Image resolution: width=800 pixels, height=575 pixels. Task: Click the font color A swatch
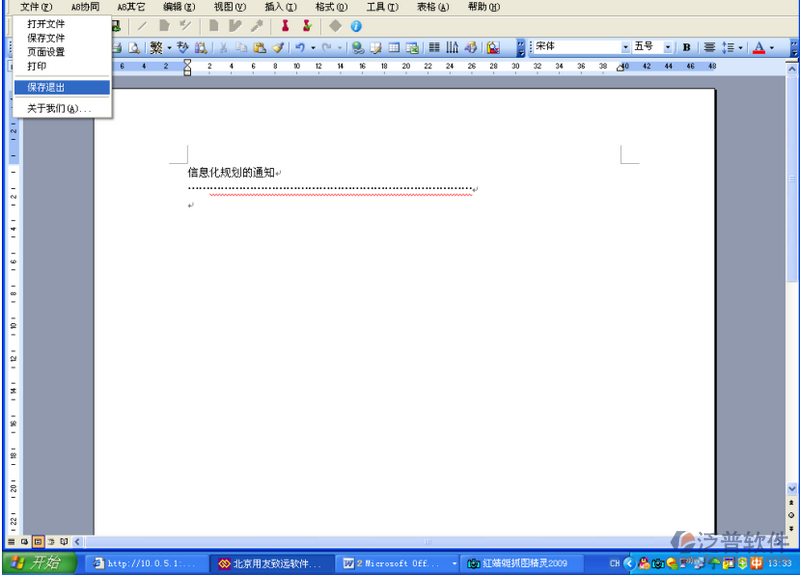[x=758, y=47]
